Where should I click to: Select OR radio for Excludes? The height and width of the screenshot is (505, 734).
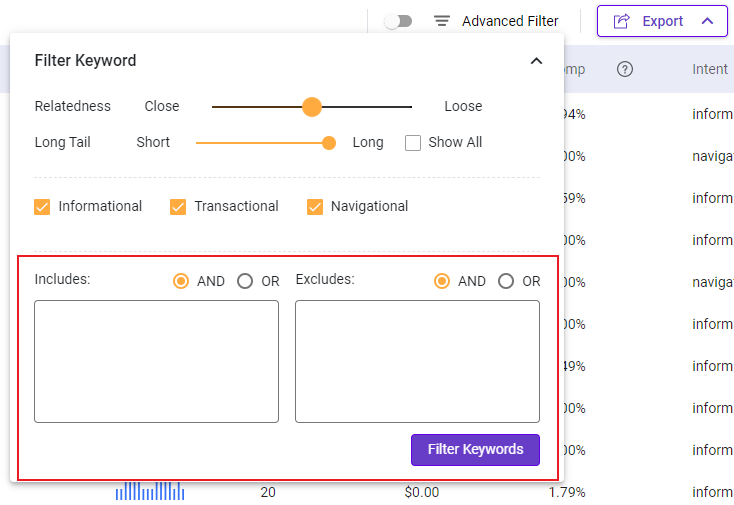point(506,281)
